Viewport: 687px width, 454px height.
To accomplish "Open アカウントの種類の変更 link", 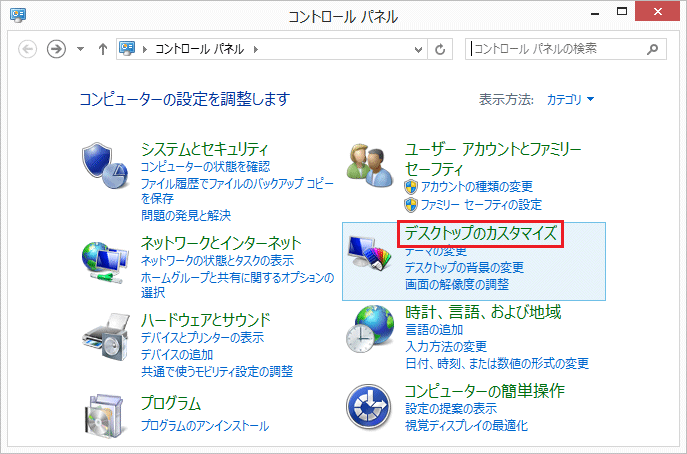I will (x=477, y=187).
